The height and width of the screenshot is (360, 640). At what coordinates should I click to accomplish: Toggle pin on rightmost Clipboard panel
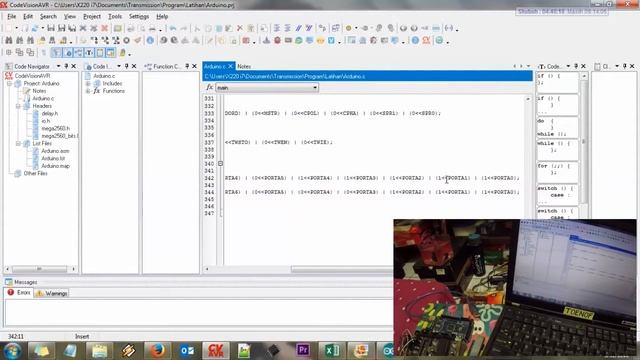click(x=624, y=66)
